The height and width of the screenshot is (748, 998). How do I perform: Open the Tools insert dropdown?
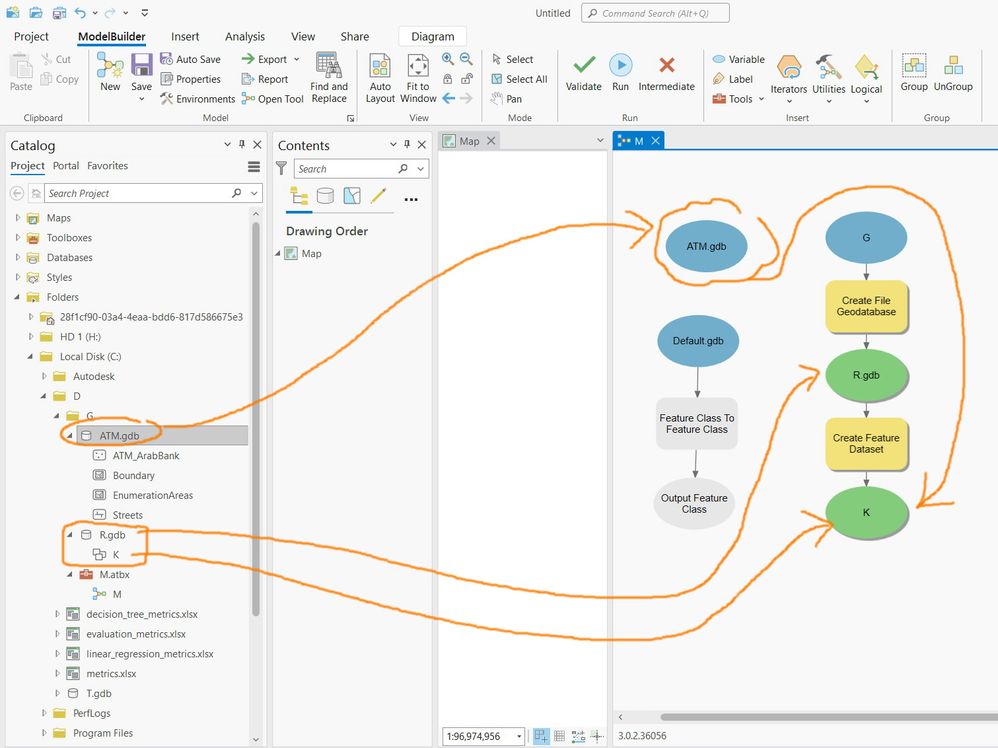tap(738, 99)
